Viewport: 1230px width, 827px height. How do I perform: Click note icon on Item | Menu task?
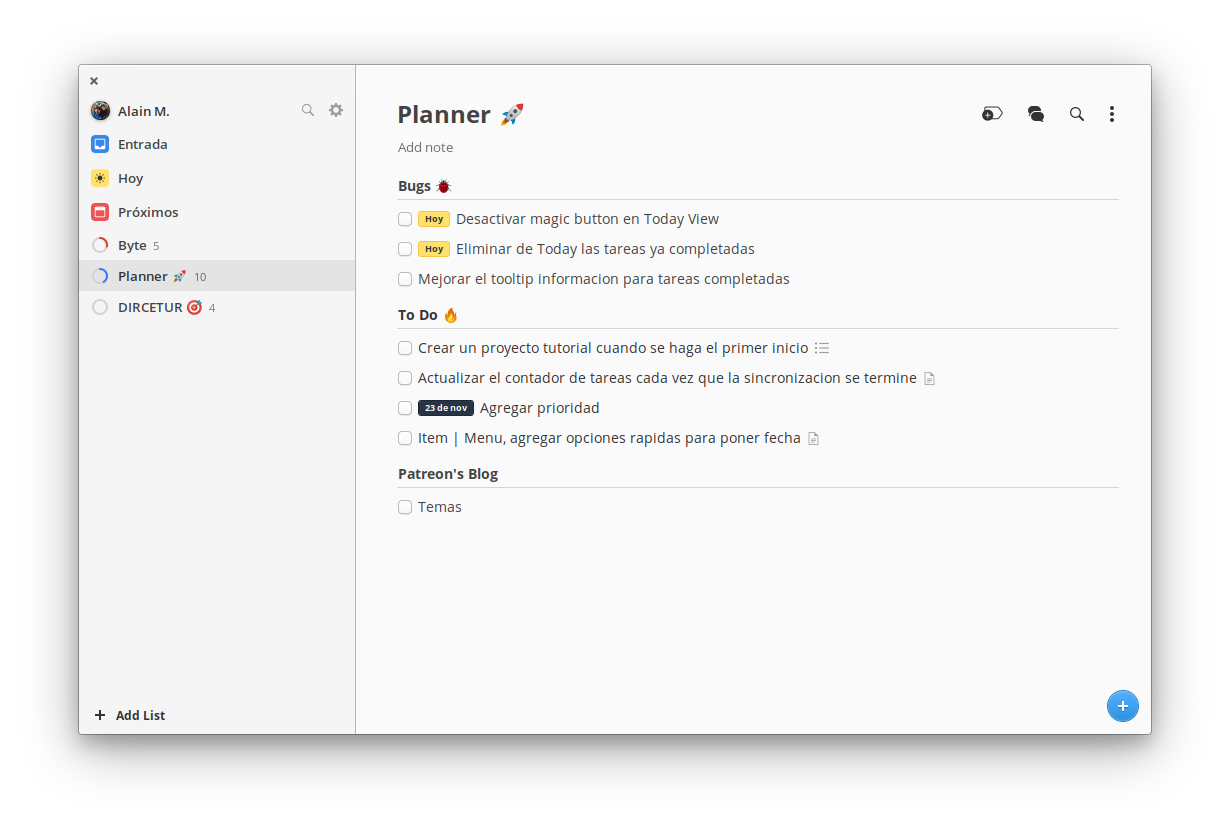click(814, 439)
